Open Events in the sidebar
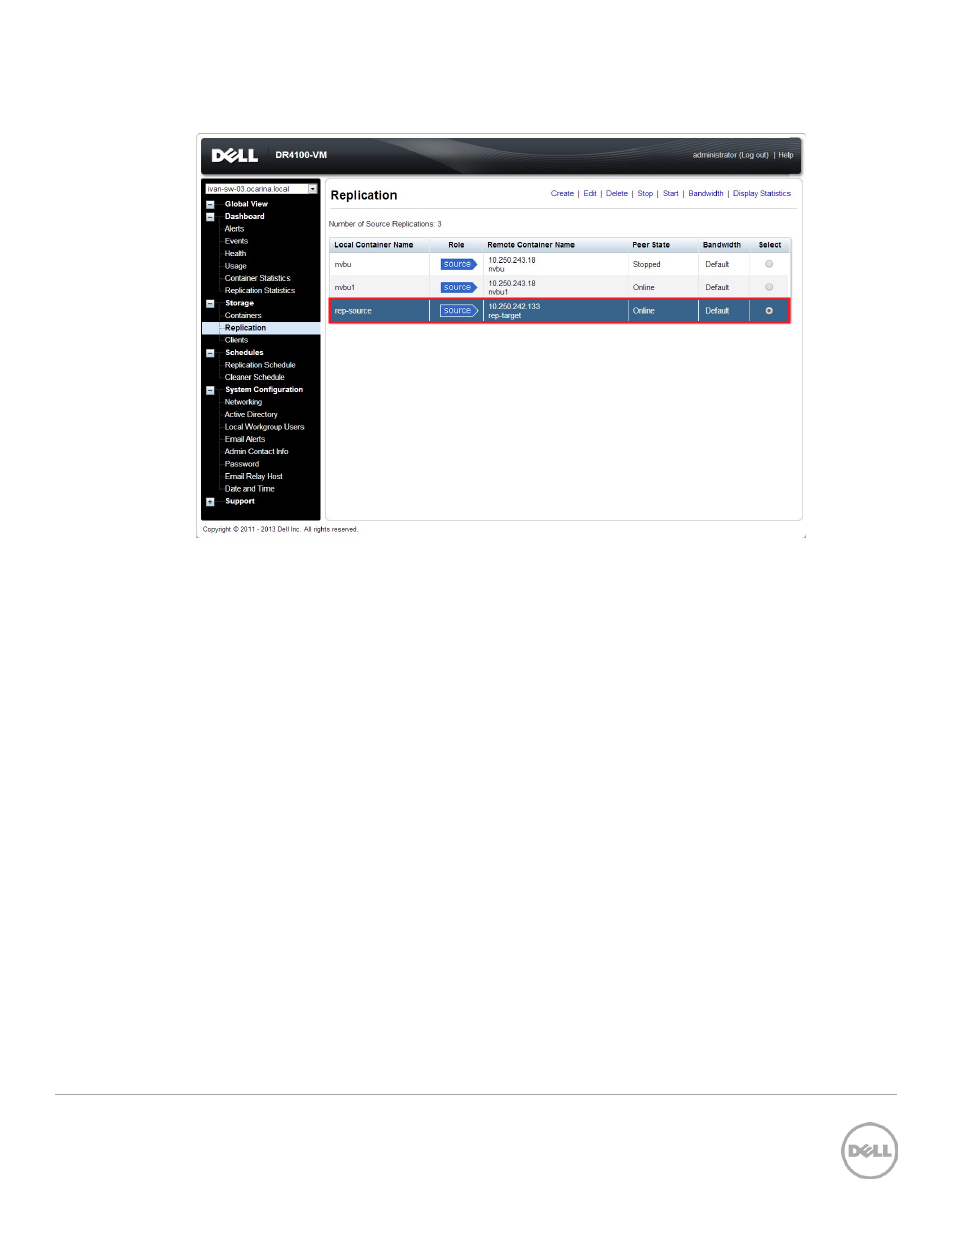 pyautogui.click(x=236, y=241)
